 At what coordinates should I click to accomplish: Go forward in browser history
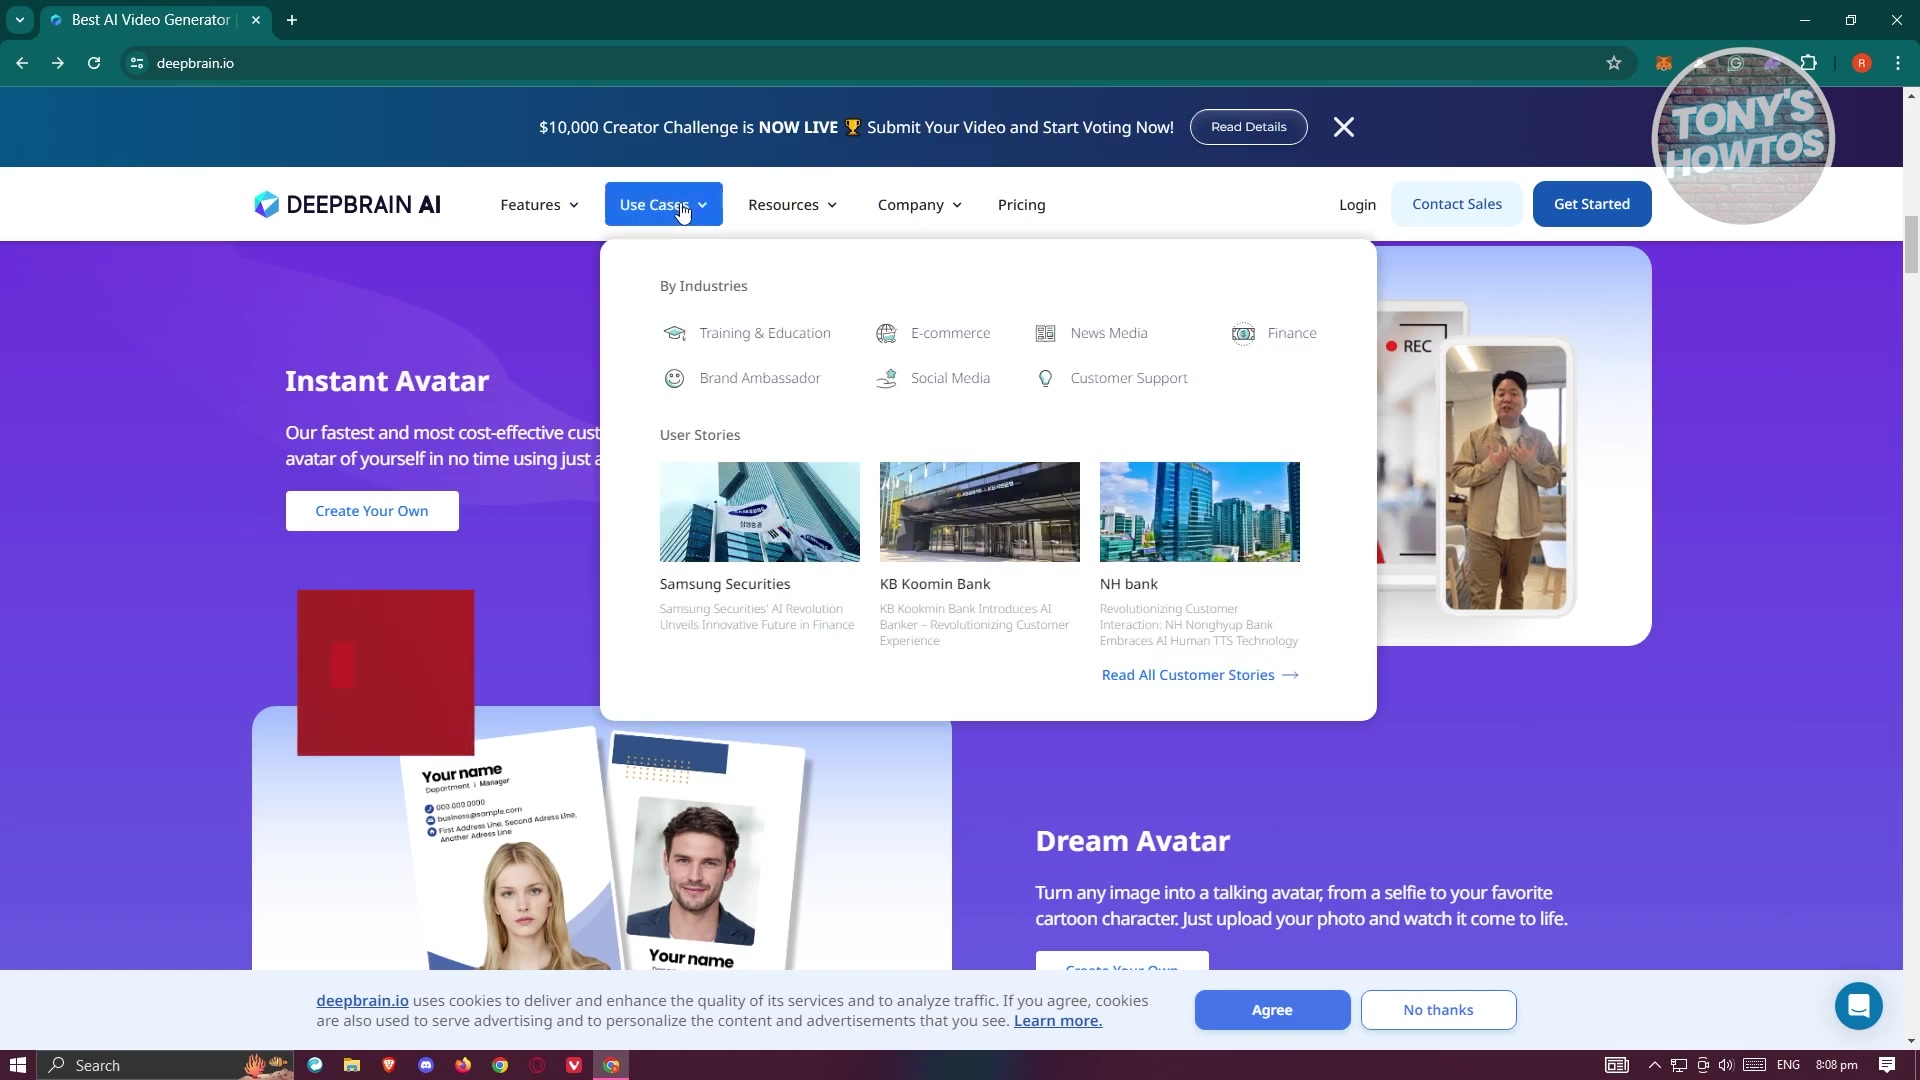pos(58,63)
